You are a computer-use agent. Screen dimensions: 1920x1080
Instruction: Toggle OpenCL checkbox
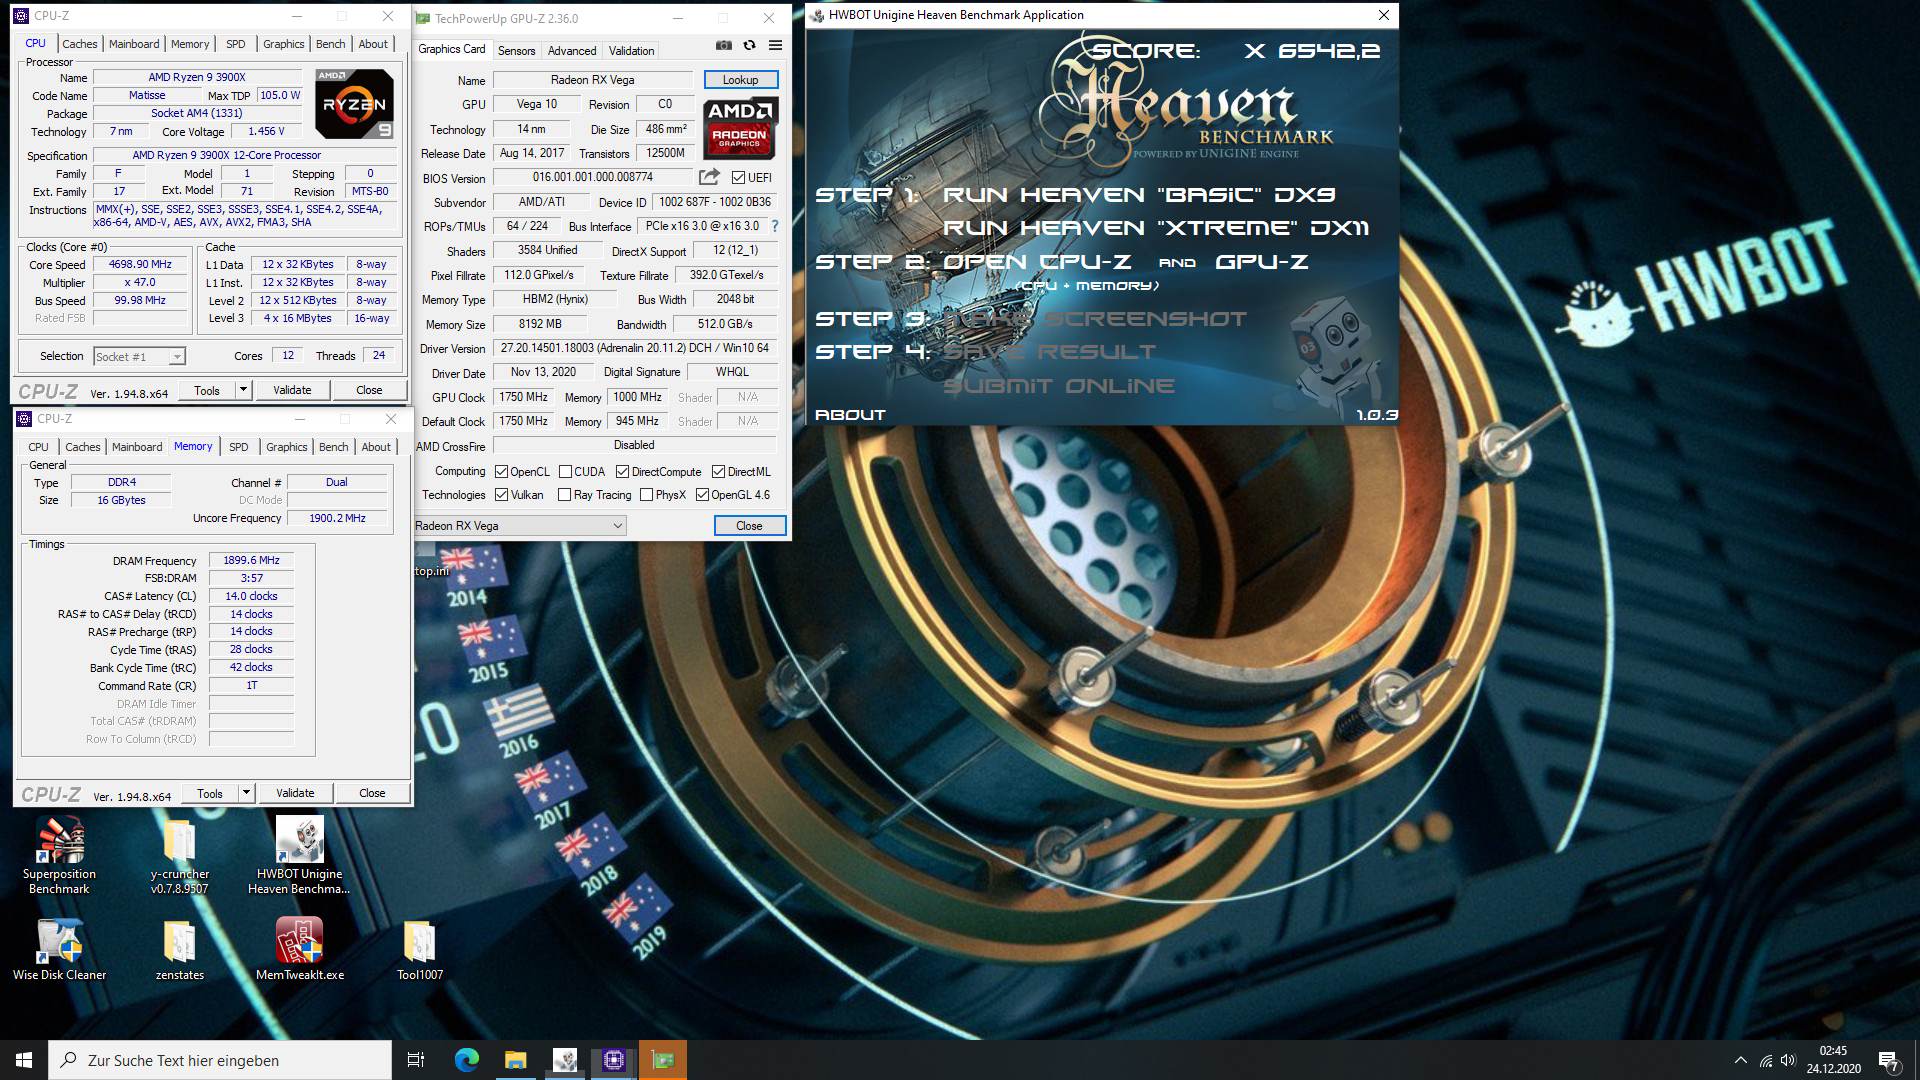coord(501,472)
